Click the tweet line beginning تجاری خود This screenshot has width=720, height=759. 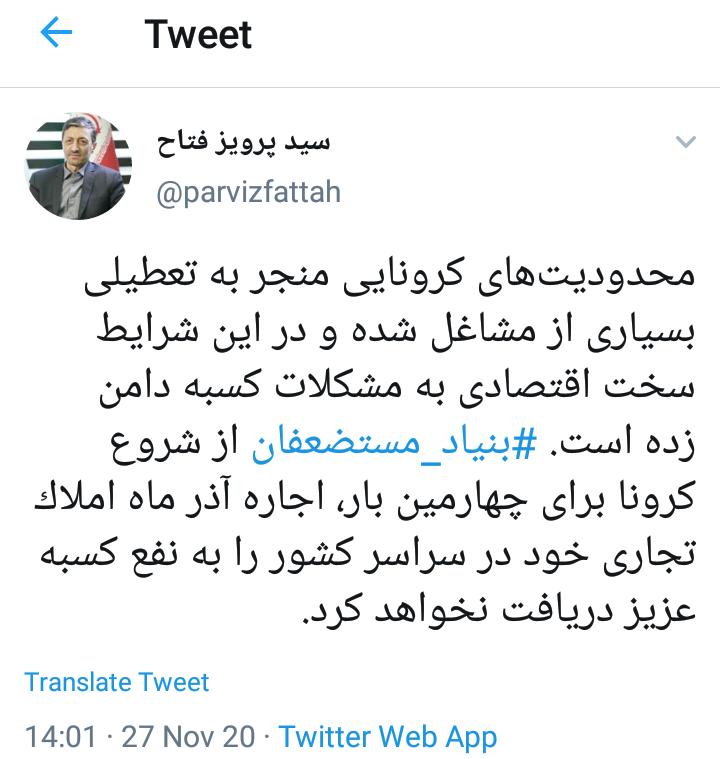click(368, 556)
